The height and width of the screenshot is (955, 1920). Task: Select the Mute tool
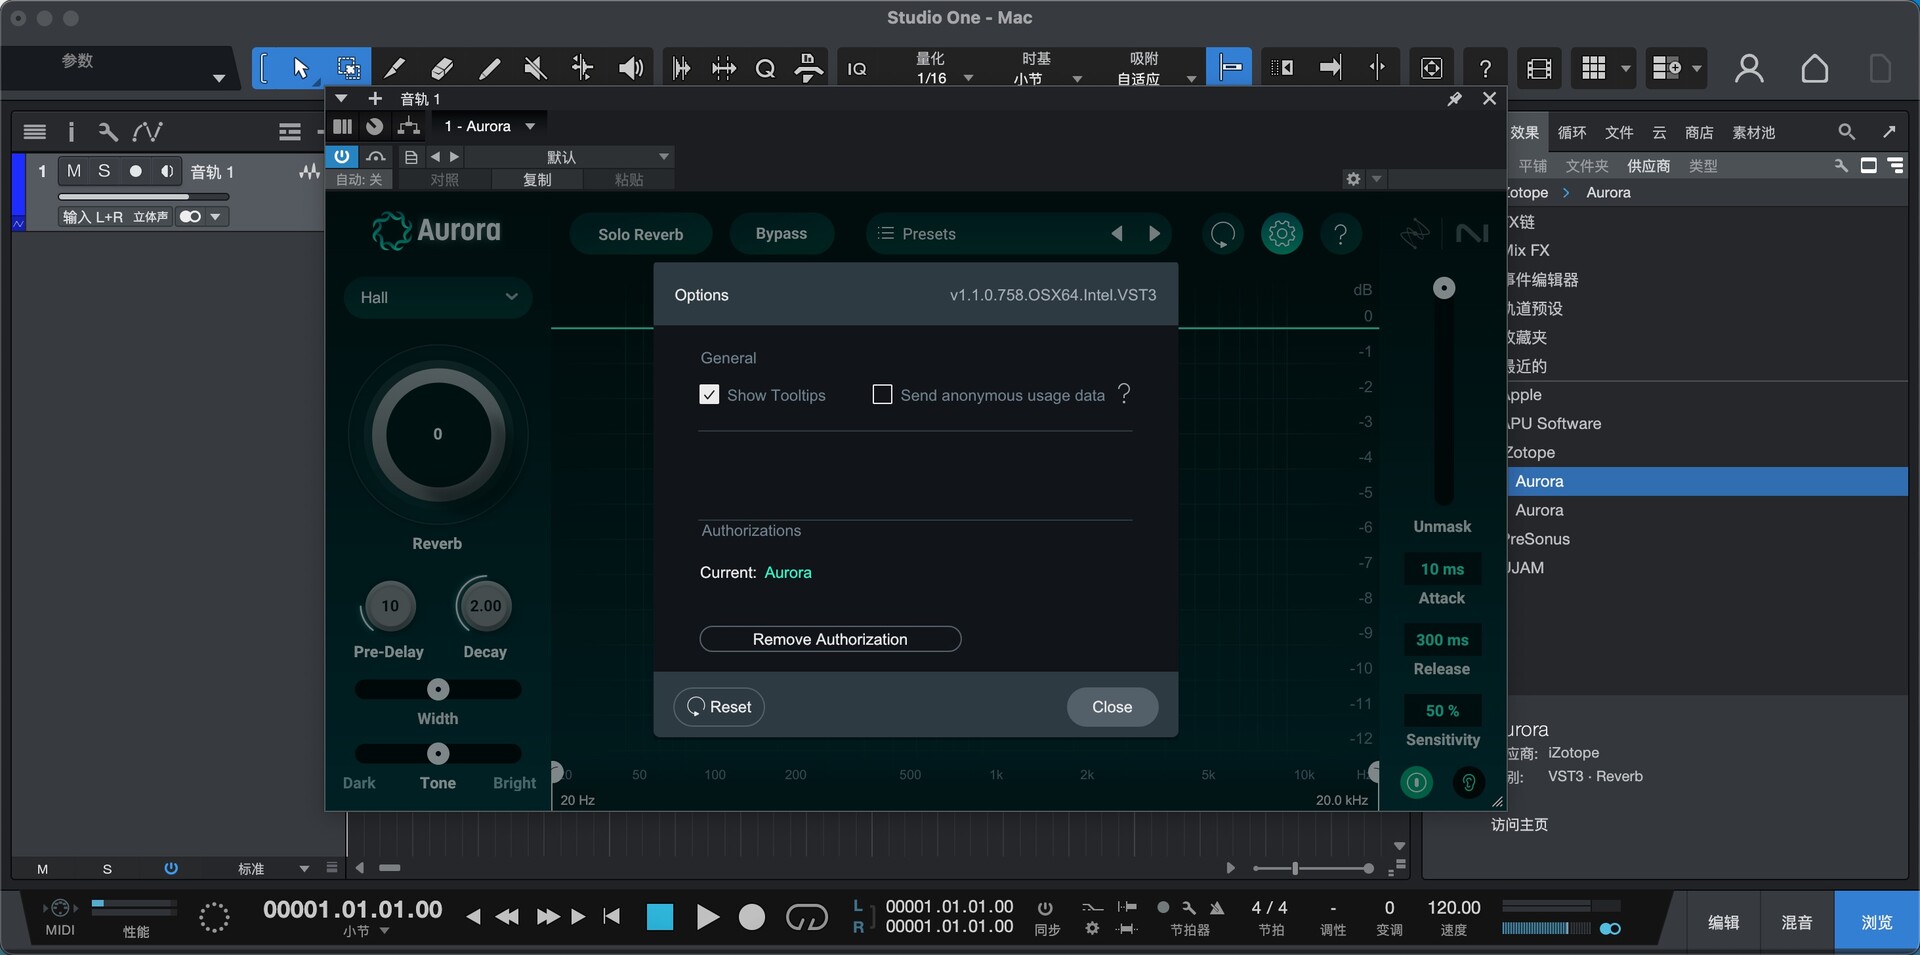pyautogui.click(x=535, y=68)
